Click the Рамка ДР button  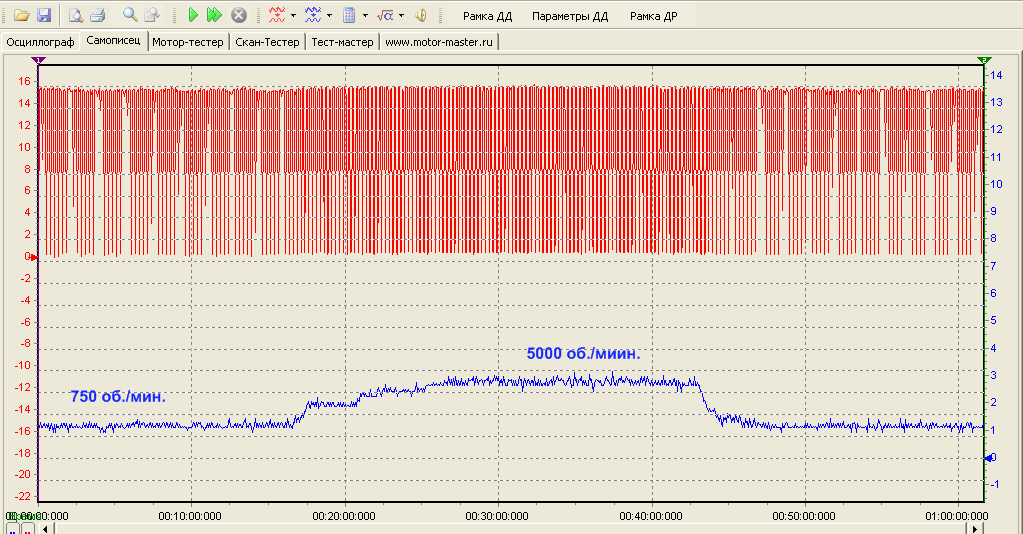[x=653, y=16]
